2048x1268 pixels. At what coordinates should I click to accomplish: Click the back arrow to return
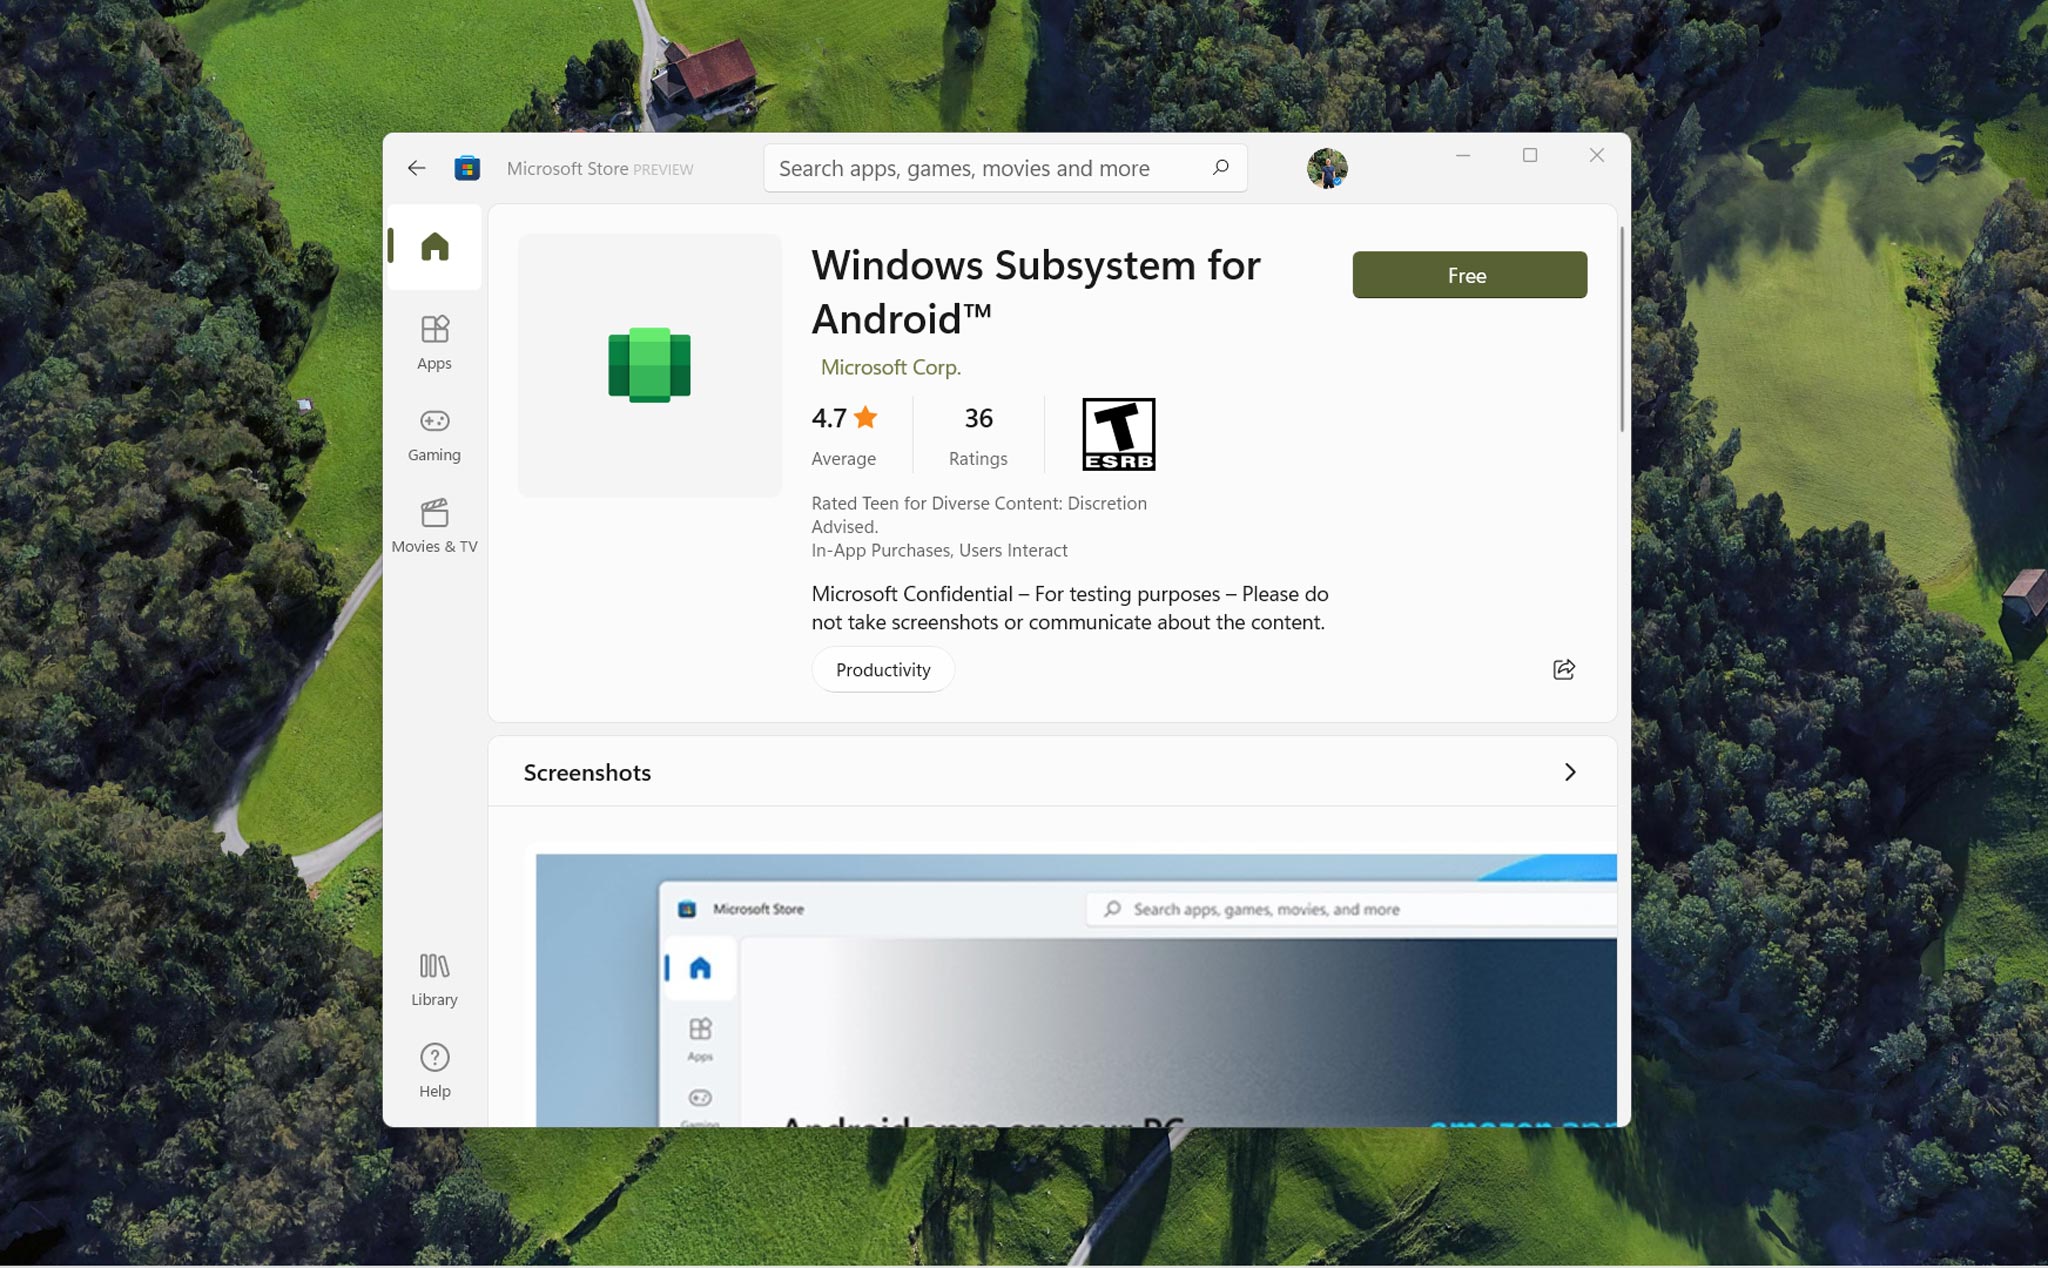416,168
